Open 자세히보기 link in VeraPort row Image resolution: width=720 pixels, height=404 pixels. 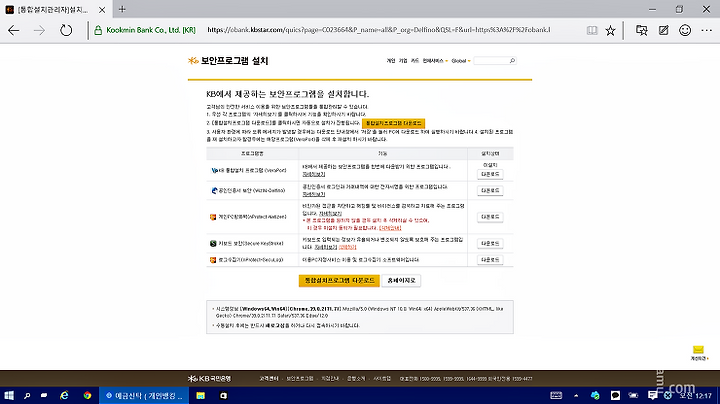[x=314, y=174]
